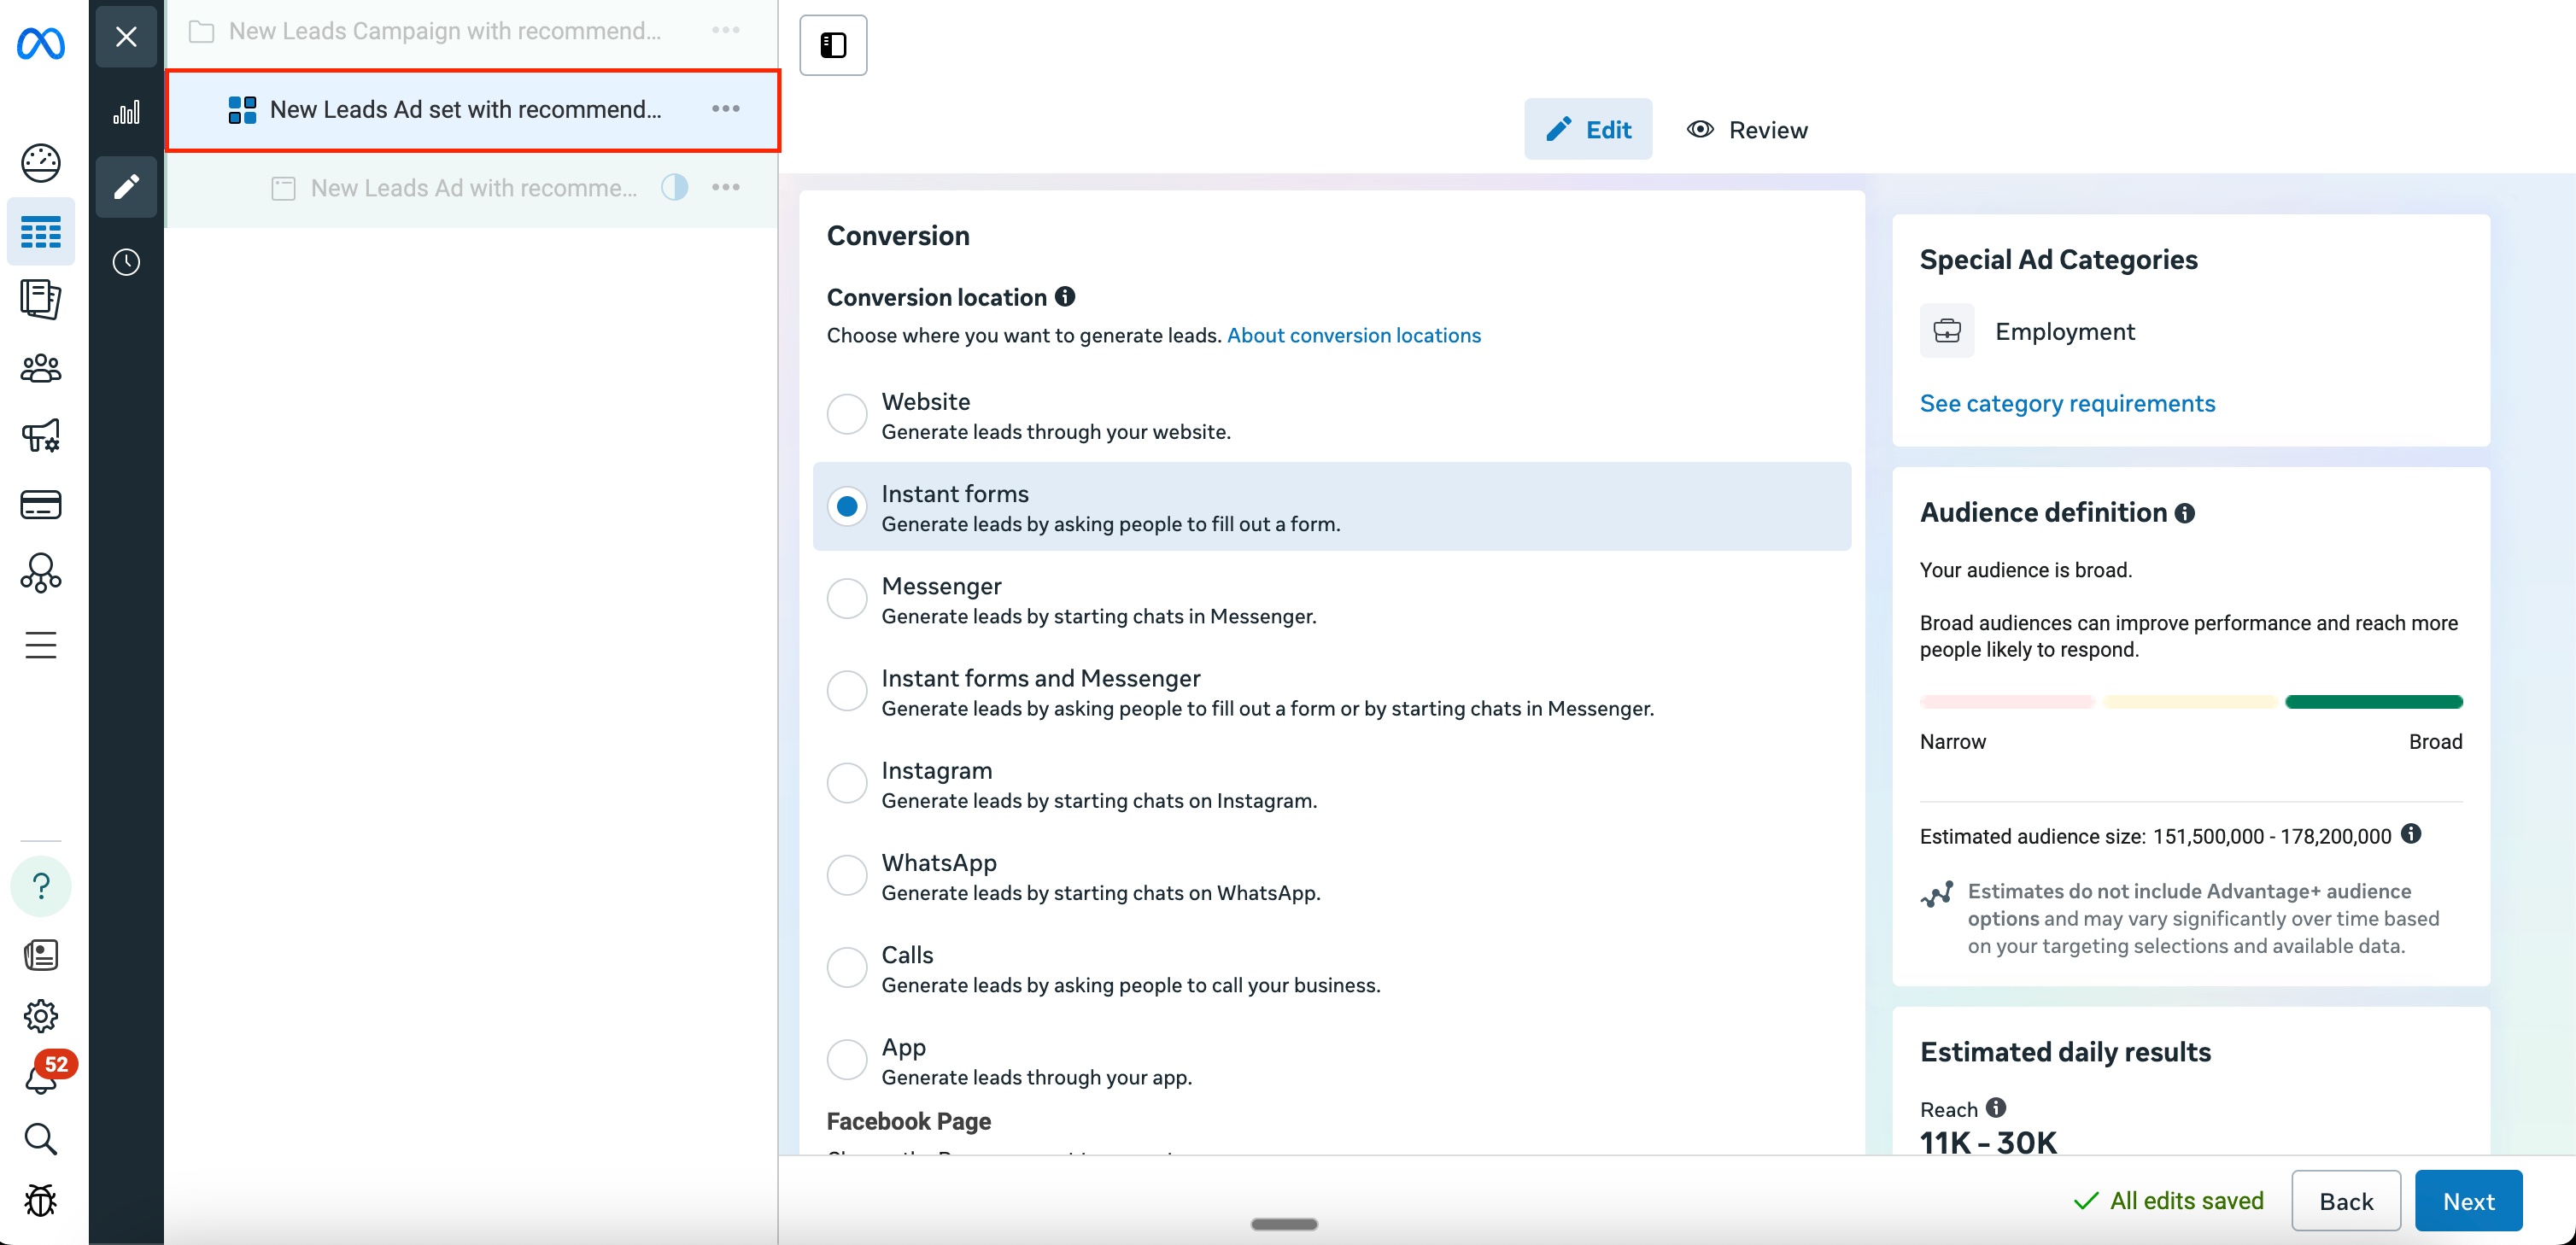
Task: Open the megaphone advertising settings icon
Action: (x=41, y=436)
